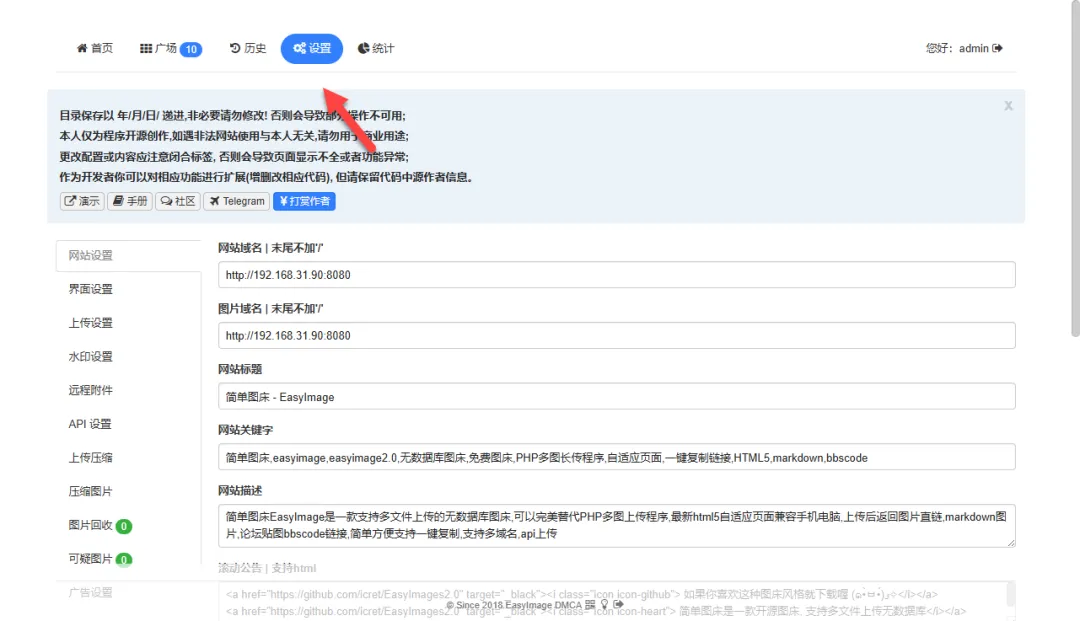Switch to the 历史 history tab
This screenshot has height=621, width=1080.
pos(248,48)
